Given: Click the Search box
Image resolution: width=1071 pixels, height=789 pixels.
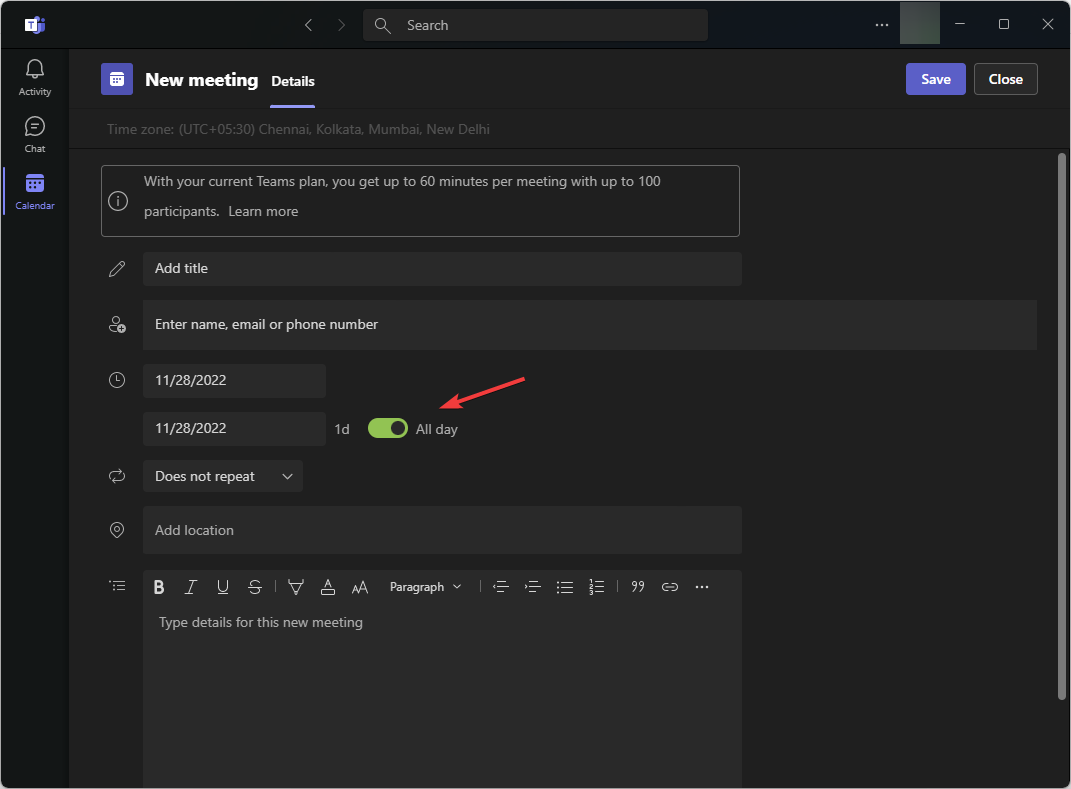Looking at the screenshot, I should [x=536, y=25].
